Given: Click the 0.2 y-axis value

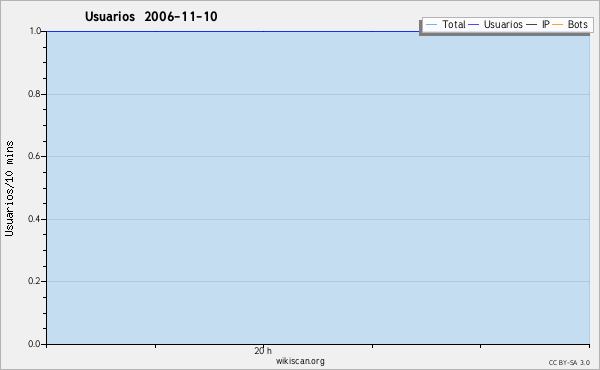Looking at the screenshot, I should pos(34,281).
